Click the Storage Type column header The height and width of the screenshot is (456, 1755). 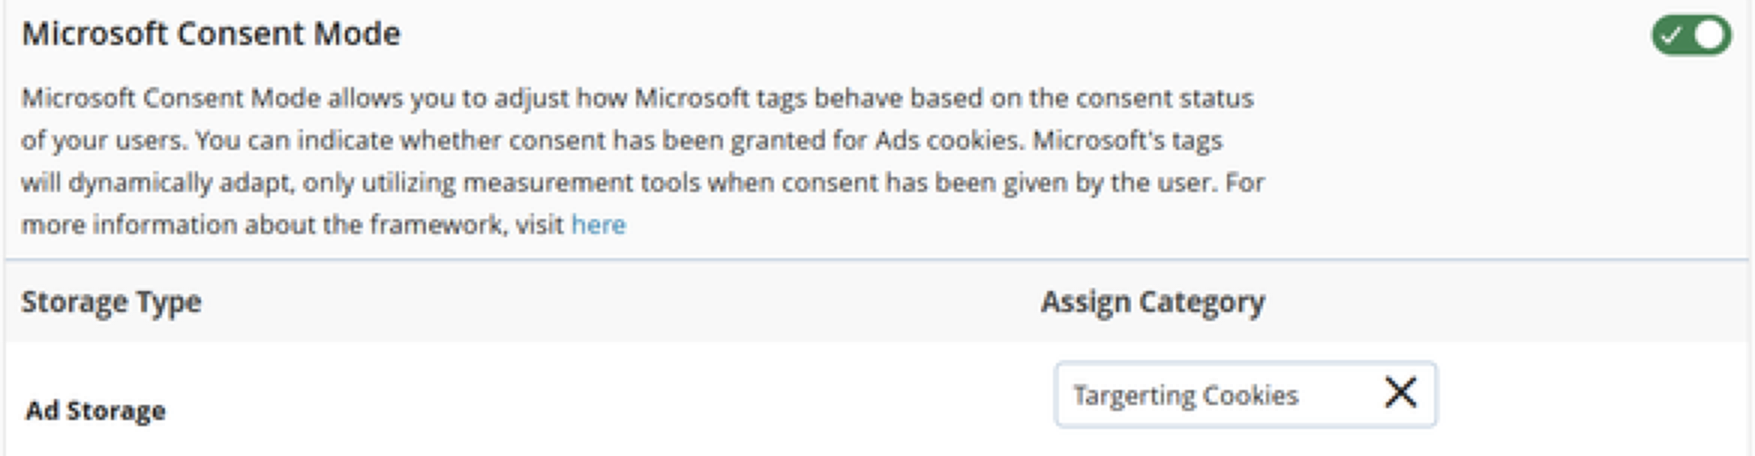tap(111, 302)
